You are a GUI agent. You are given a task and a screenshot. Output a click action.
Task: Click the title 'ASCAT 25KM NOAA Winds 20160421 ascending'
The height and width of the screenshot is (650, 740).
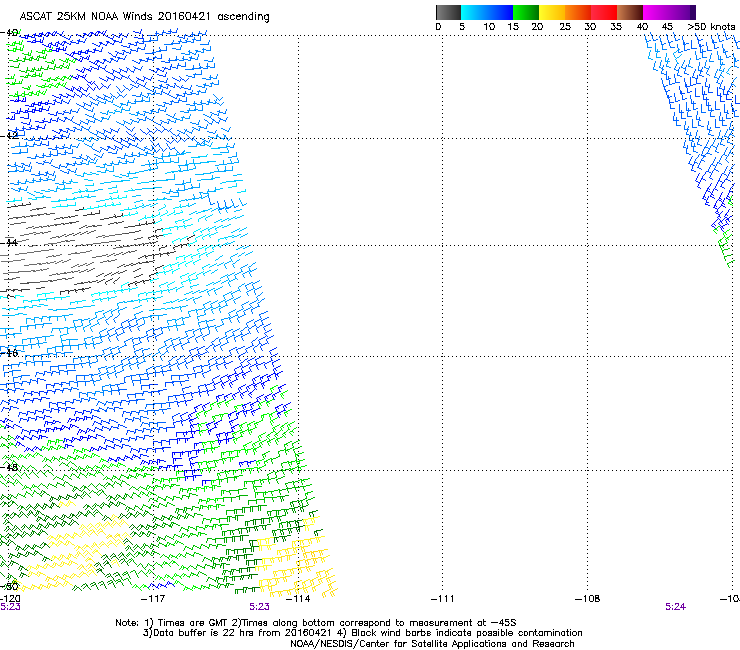click(144, 17)
